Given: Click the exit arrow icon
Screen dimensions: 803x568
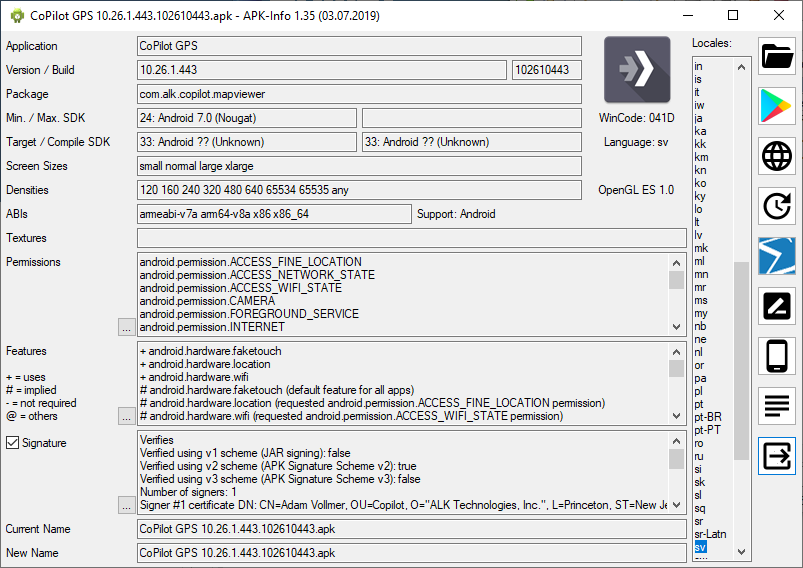Looking at the screenshot, I should pos(777,455).
